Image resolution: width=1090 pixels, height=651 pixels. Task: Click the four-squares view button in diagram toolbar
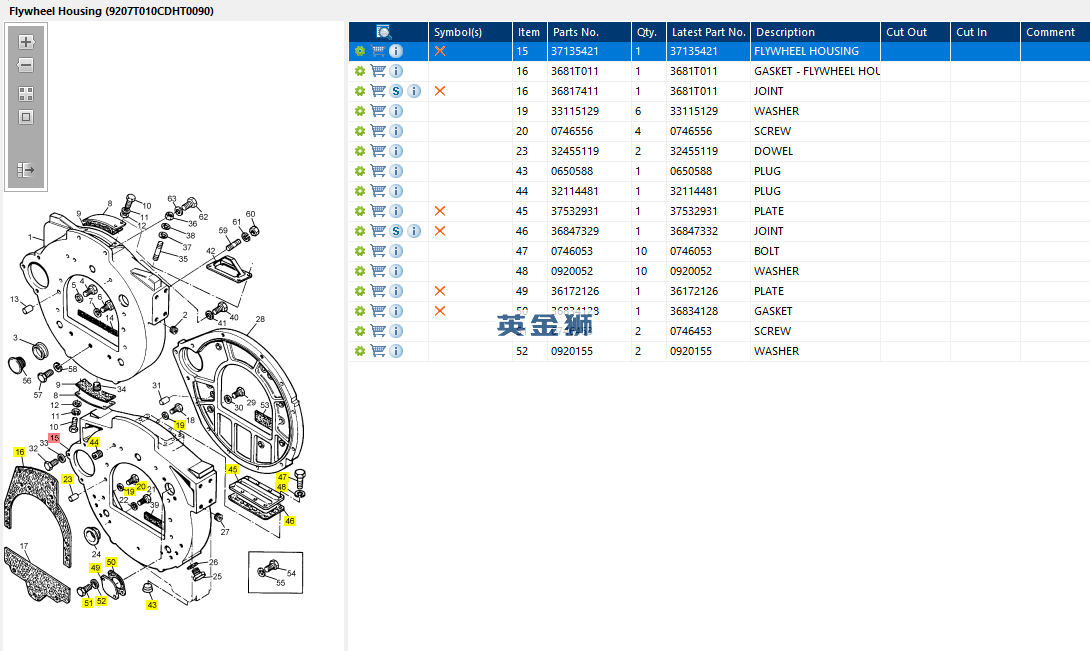[x=26, y=93]
